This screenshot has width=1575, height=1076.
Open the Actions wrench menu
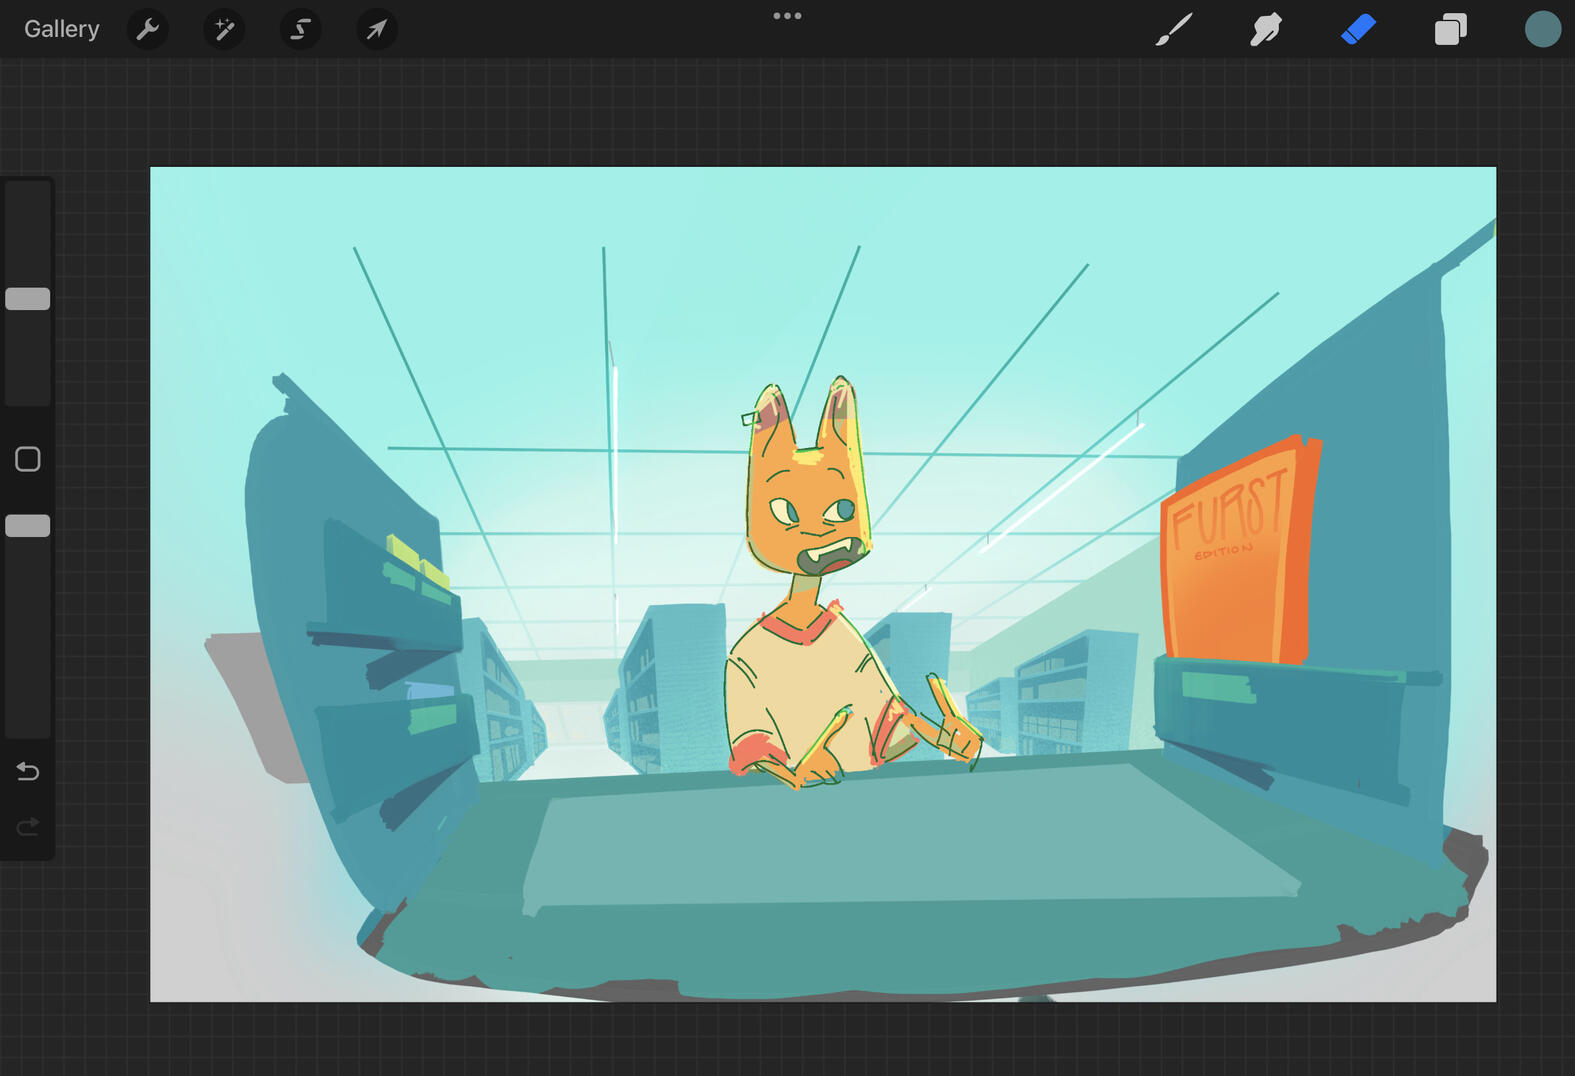(x=148, y=29)
